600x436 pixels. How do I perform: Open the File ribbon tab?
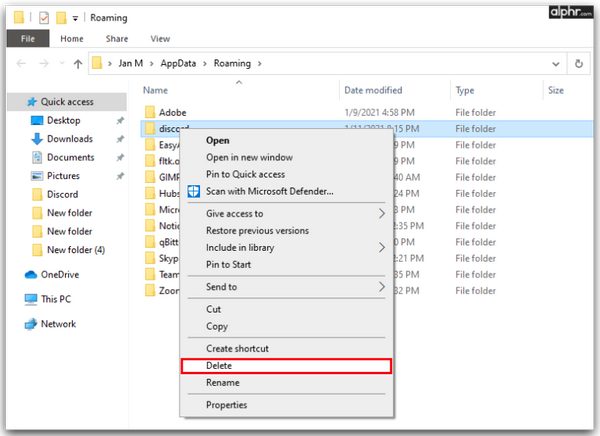pos(28,39)
